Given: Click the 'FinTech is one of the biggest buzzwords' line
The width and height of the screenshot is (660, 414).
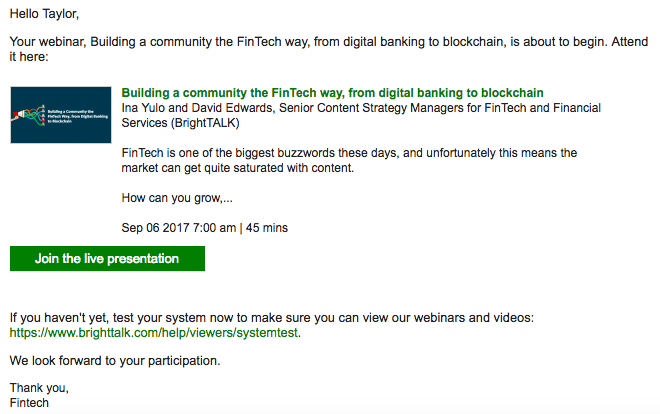Looking at the screenshot, I should 349,153.
